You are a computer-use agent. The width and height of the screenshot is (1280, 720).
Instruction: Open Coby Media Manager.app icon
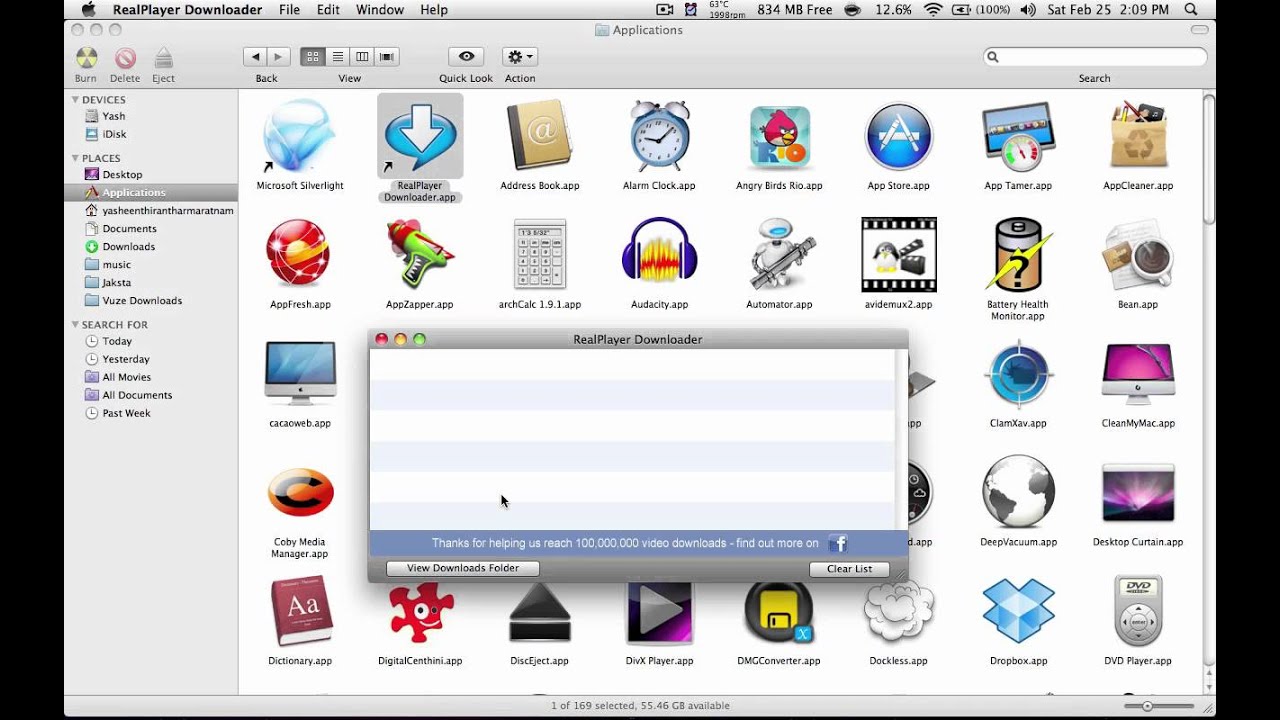coord(300,493)
